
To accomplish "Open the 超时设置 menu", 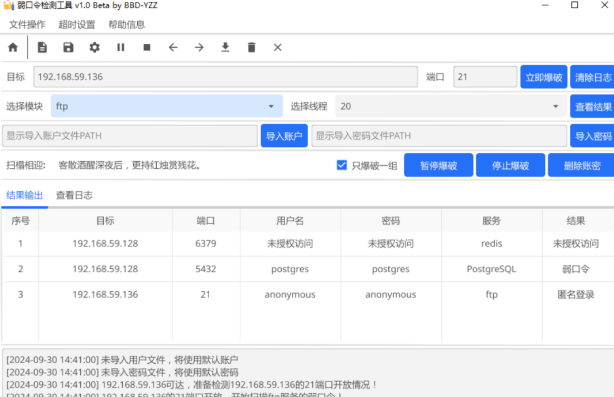I will pos(77,25).
